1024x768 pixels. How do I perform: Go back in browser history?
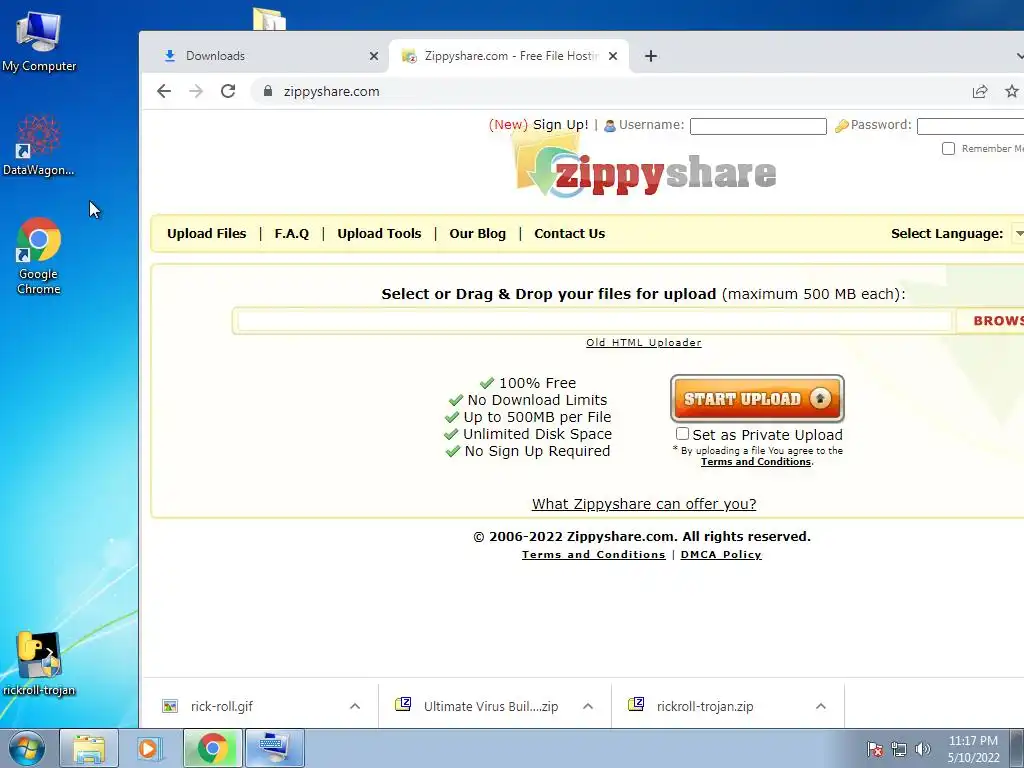click(x=164, y=91)
